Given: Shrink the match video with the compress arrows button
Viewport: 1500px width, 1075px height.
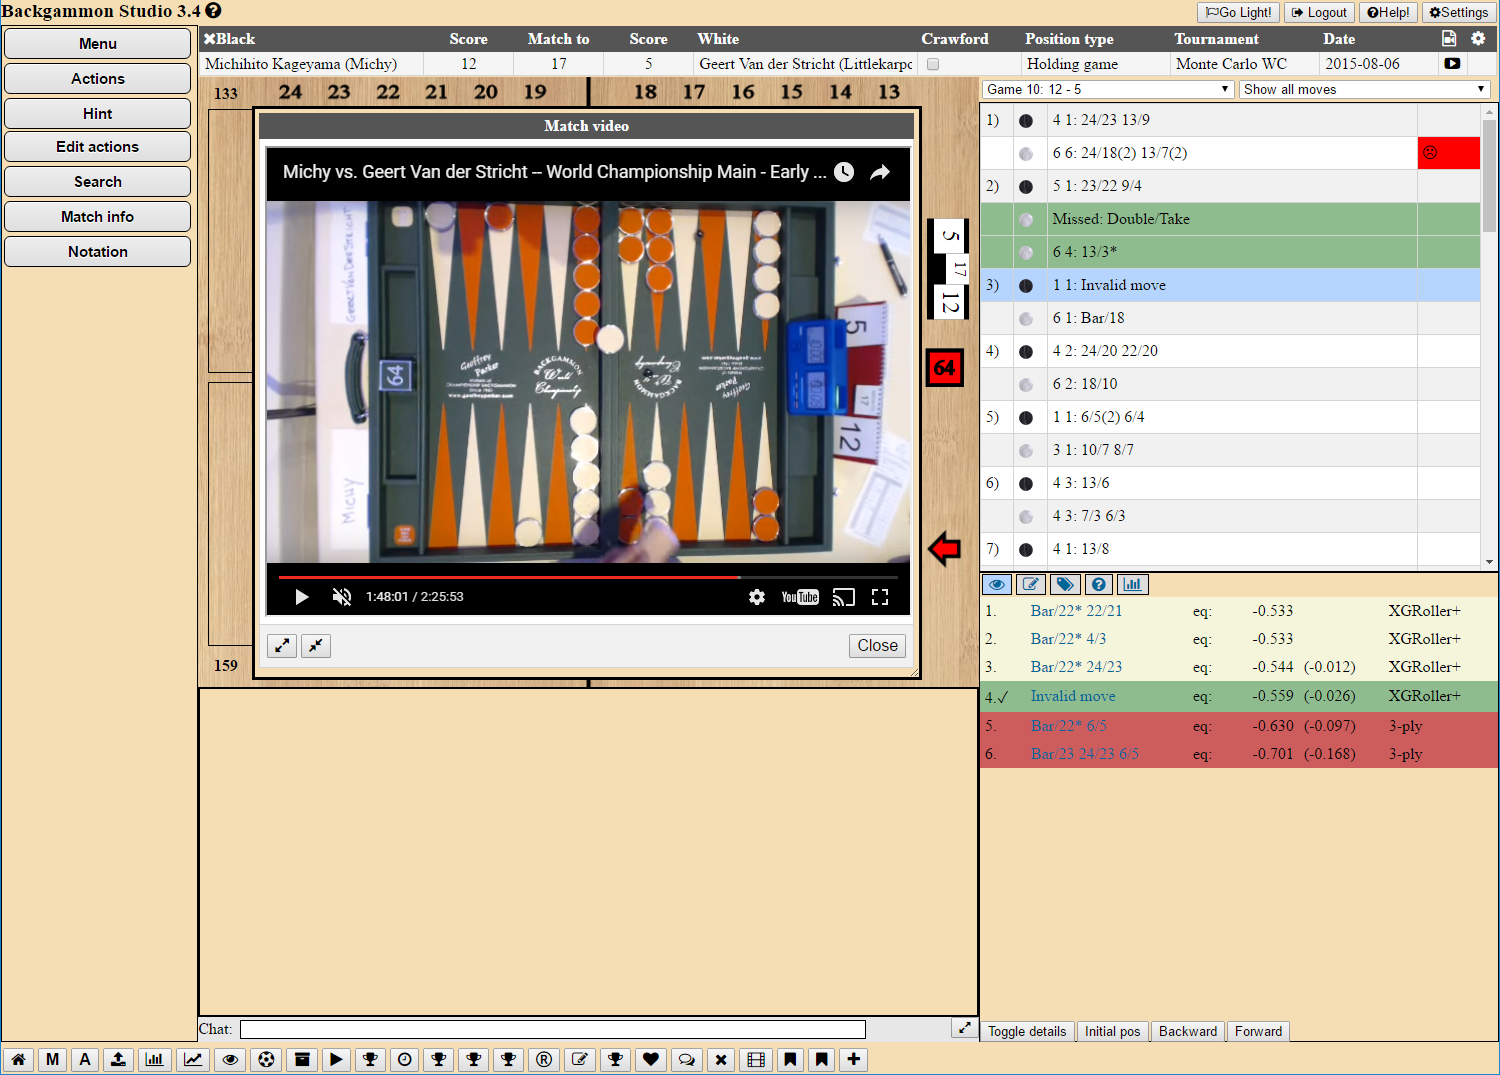Looking at the screenshot, I should coord(316,646).
